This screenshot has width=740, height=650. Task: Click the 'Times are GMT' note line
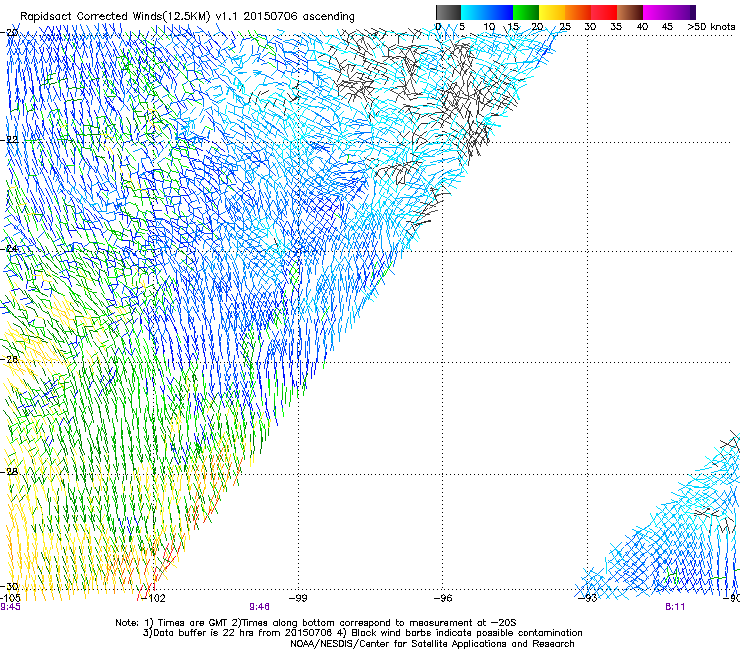coord(316,623)
